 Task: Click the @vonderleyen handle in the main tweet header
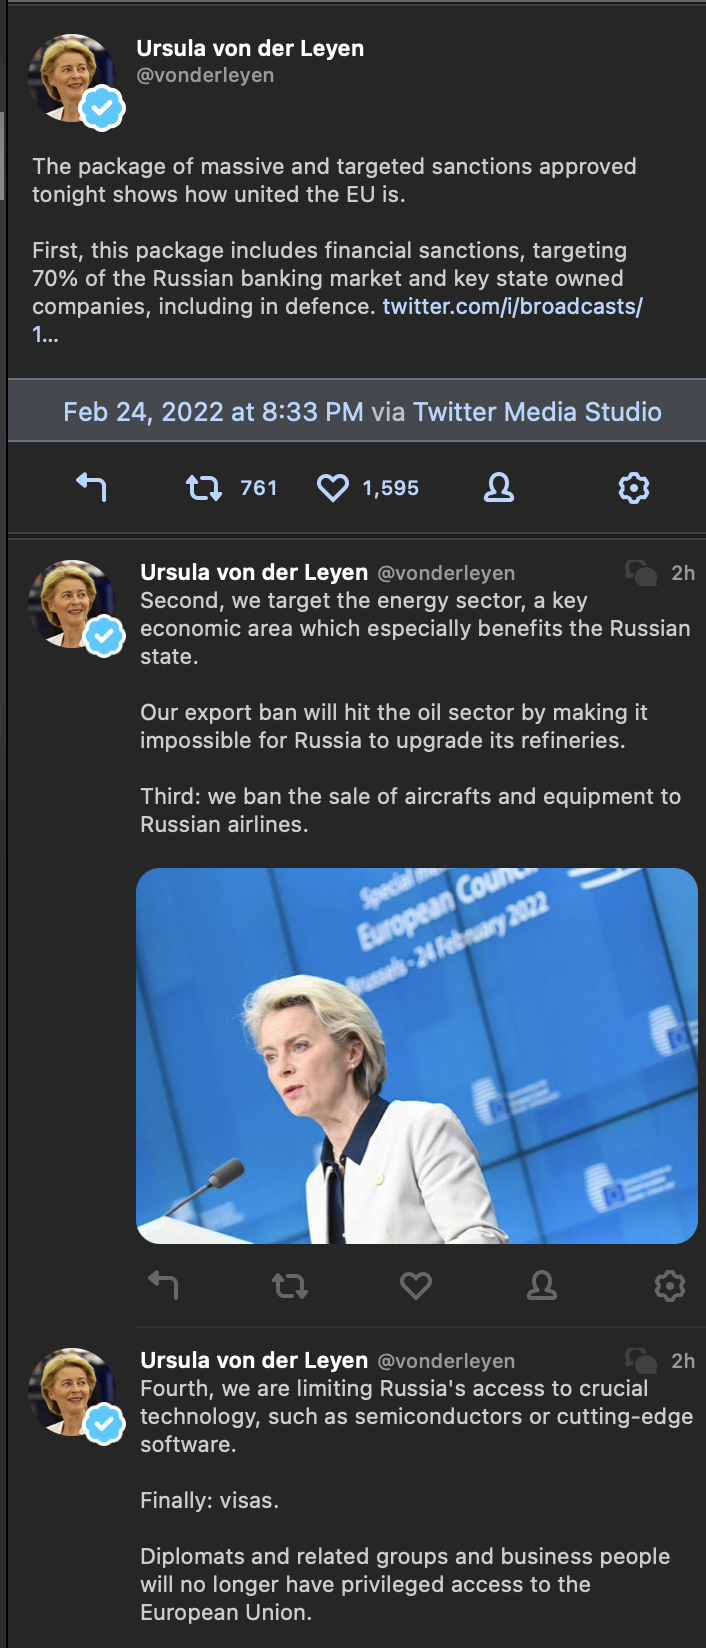point(205,75)
